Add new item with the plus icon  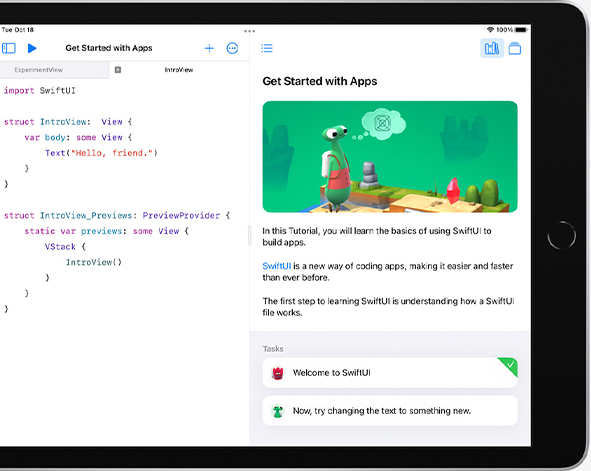tap(209, 48)
